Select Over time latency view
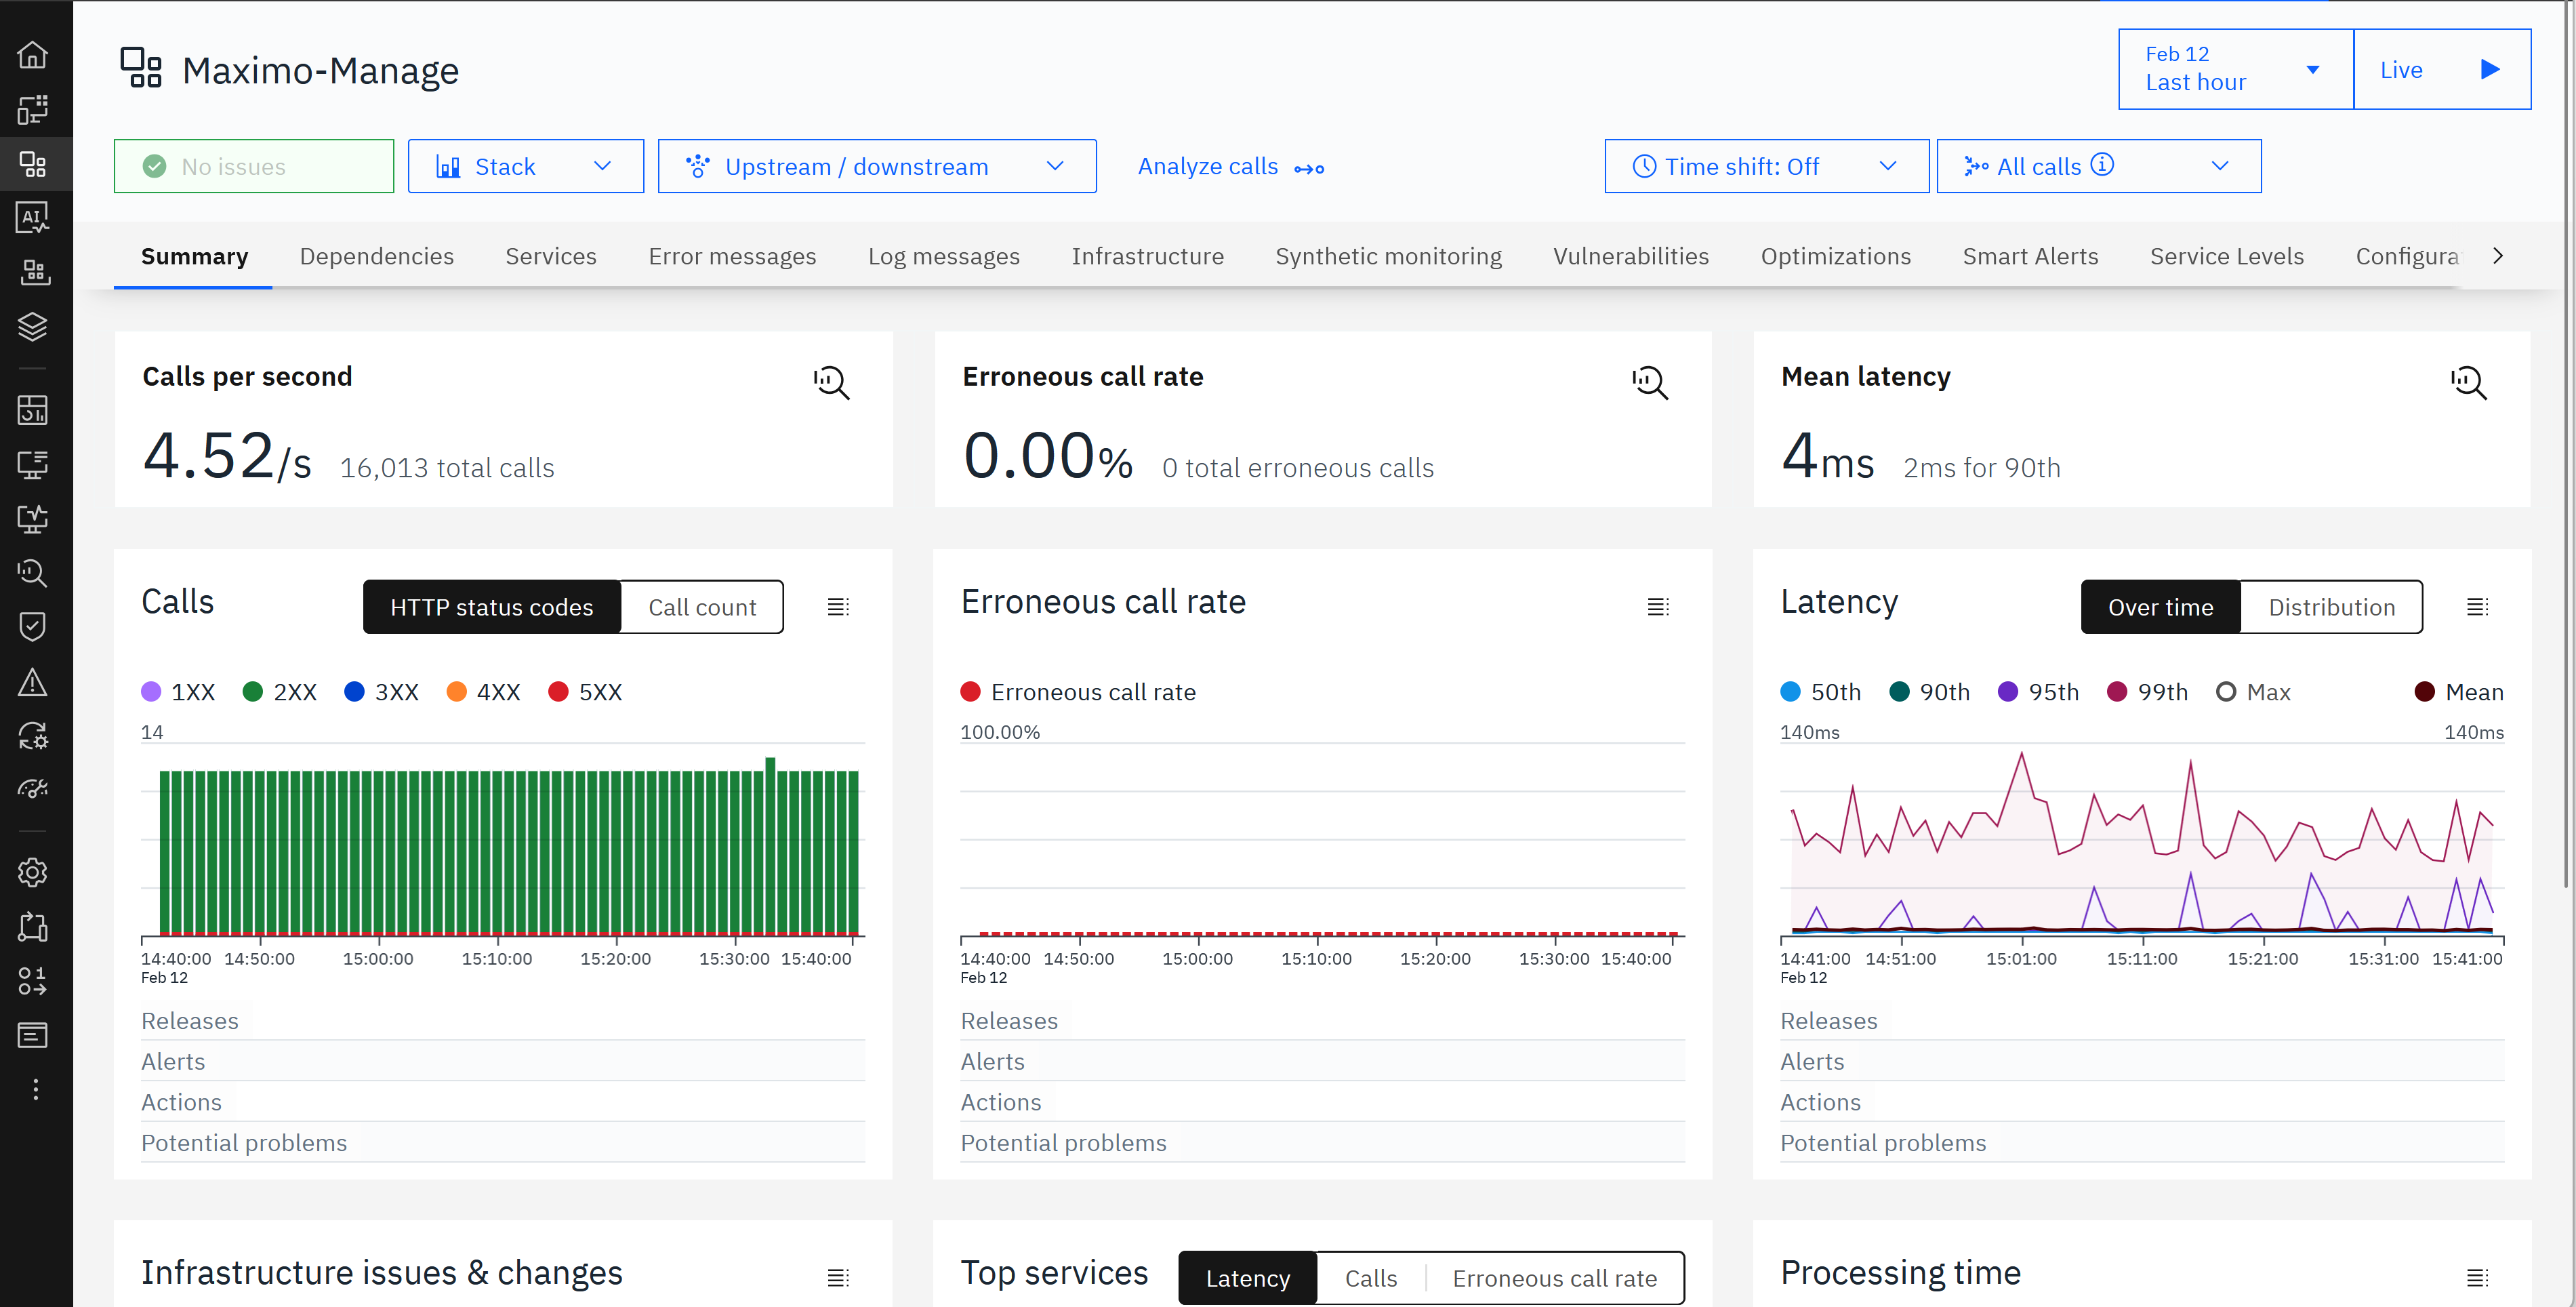The height and width of the screenshot is (1307, 2576). pos(2160,607)
